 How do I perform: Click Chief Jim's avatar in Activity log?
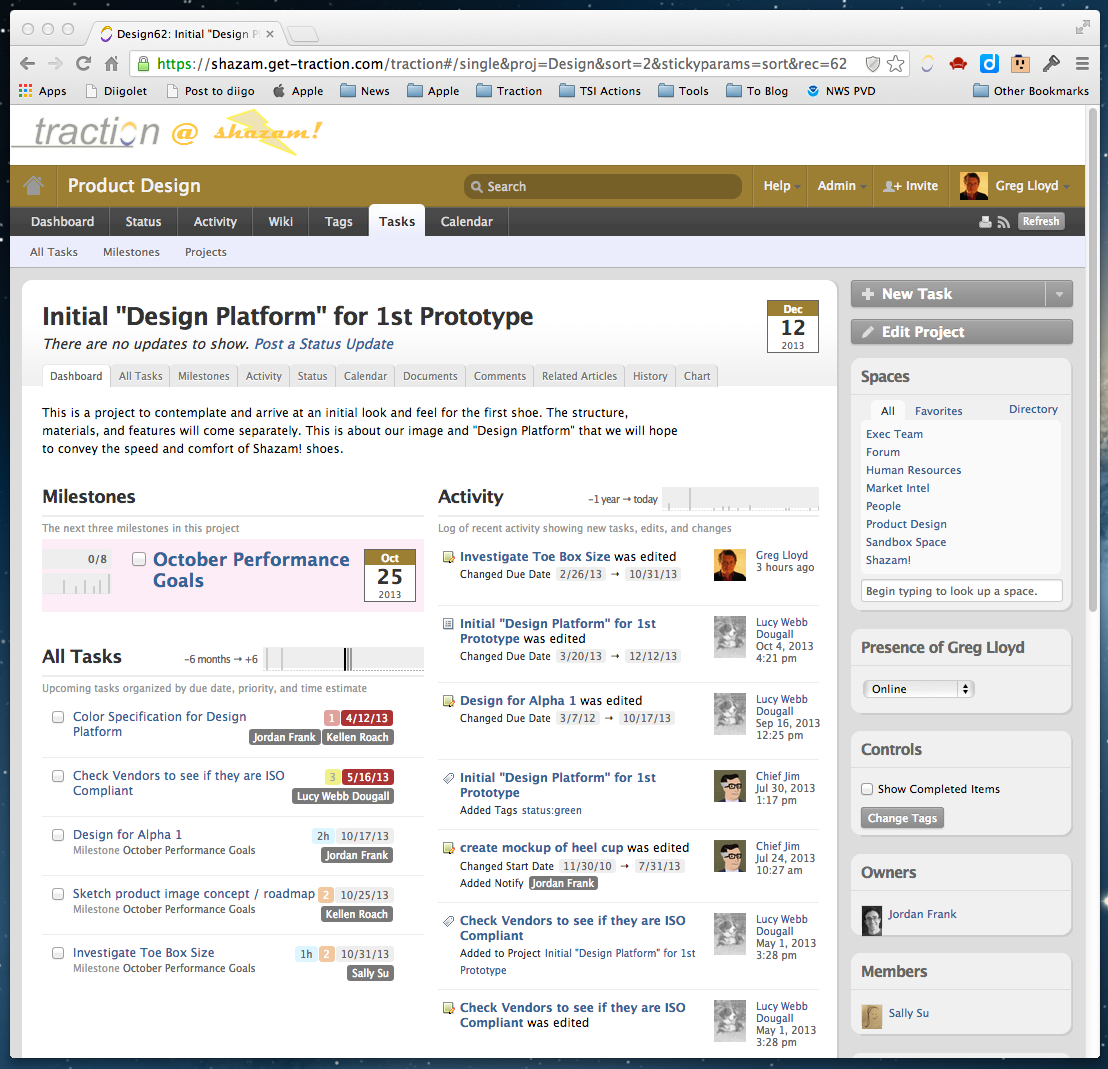[x=730, y=786]
